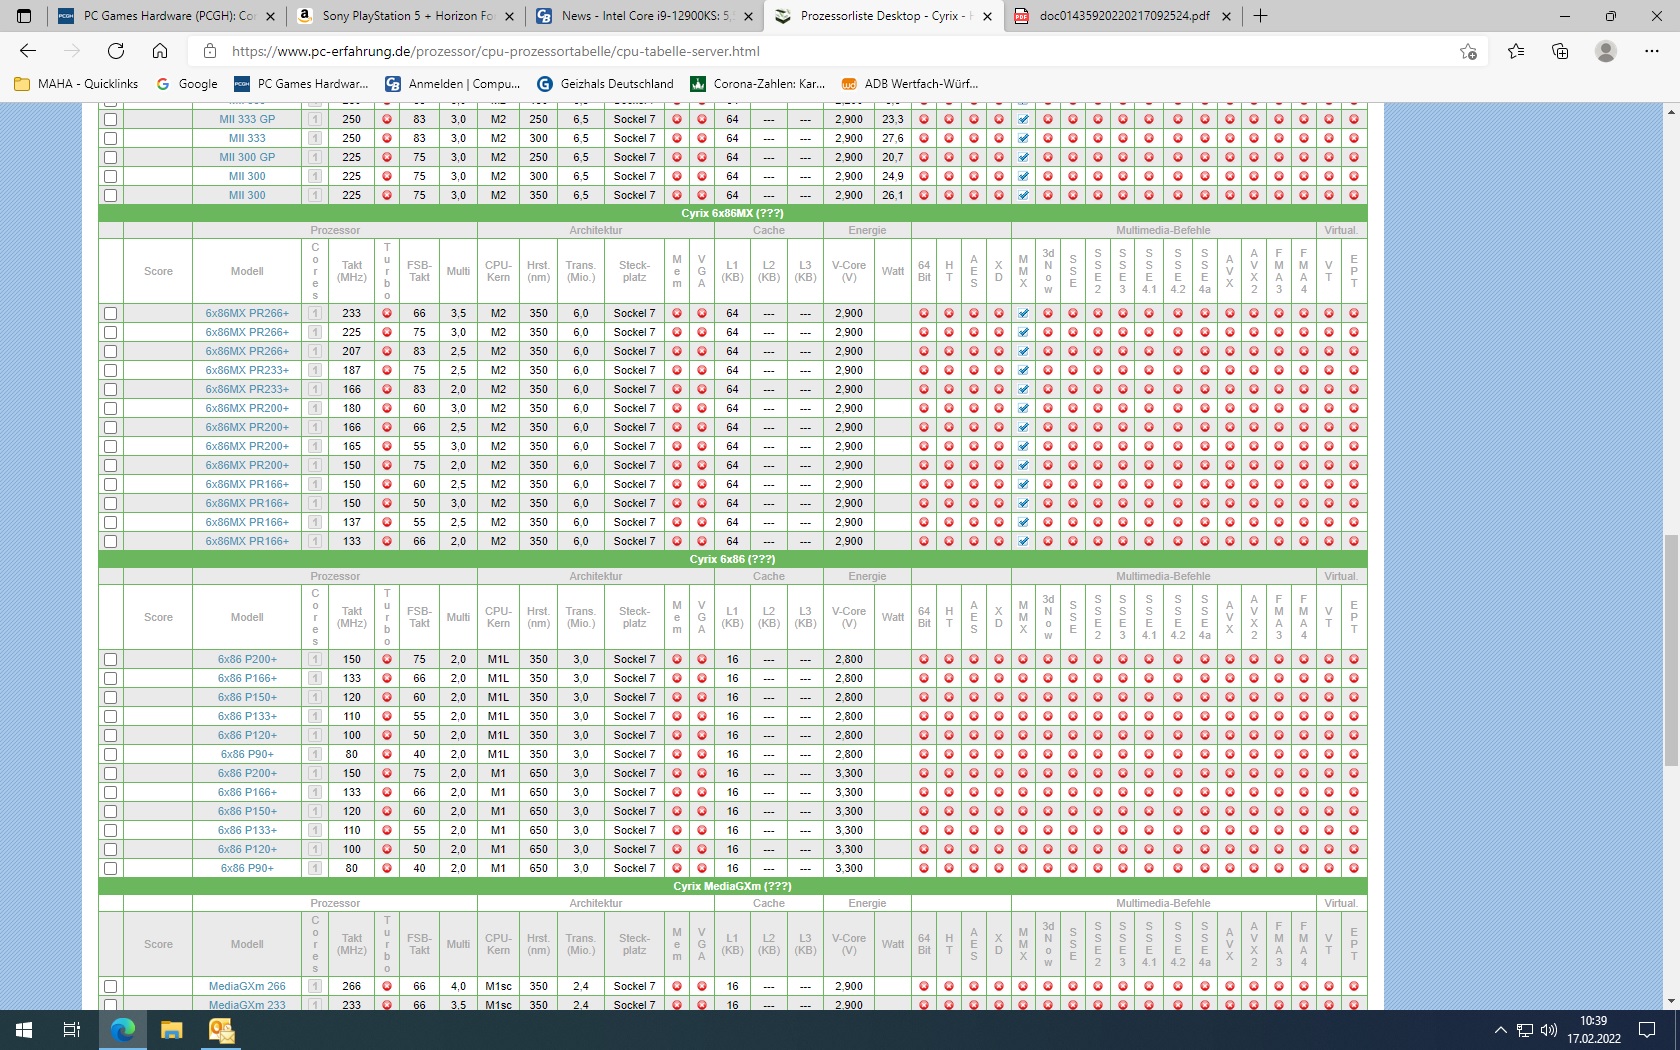Close the Prozessorliste Desktop - Cyrix tab
1680x1050 pixels.
tap(987, 16)
